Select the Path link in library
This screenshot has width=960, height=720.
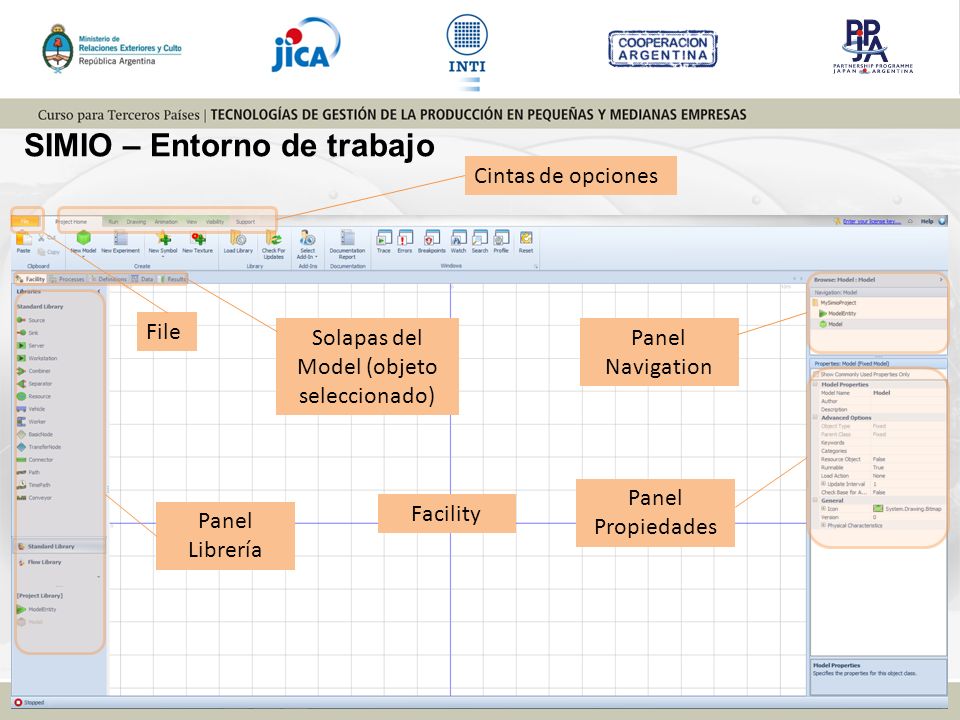28,473
